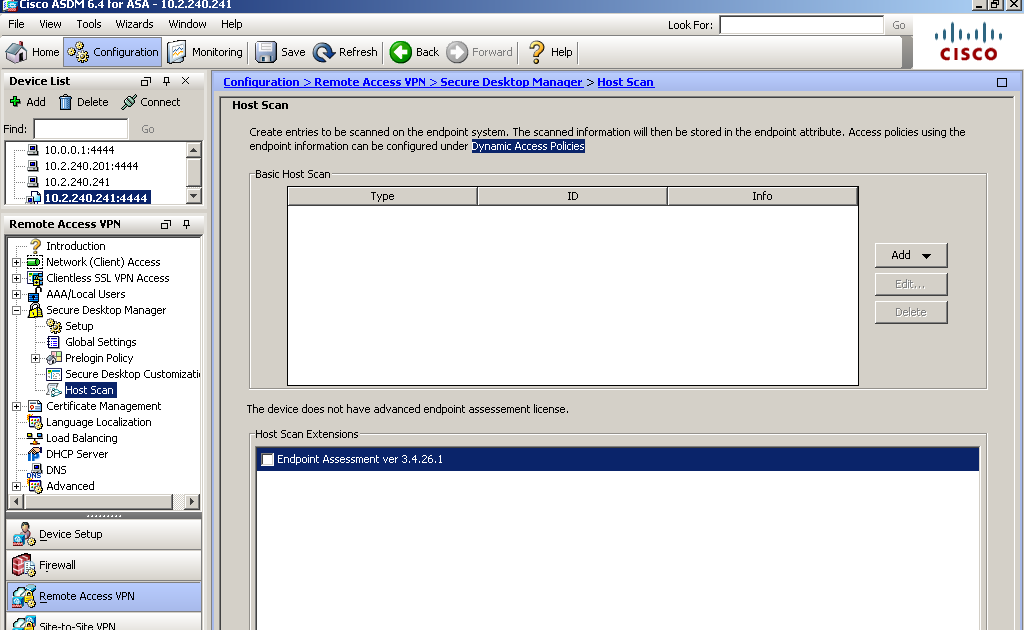Expand Clientless SSL VPN Access node
This screenshot has height=630, width=1024.
[x=17, y=278]
